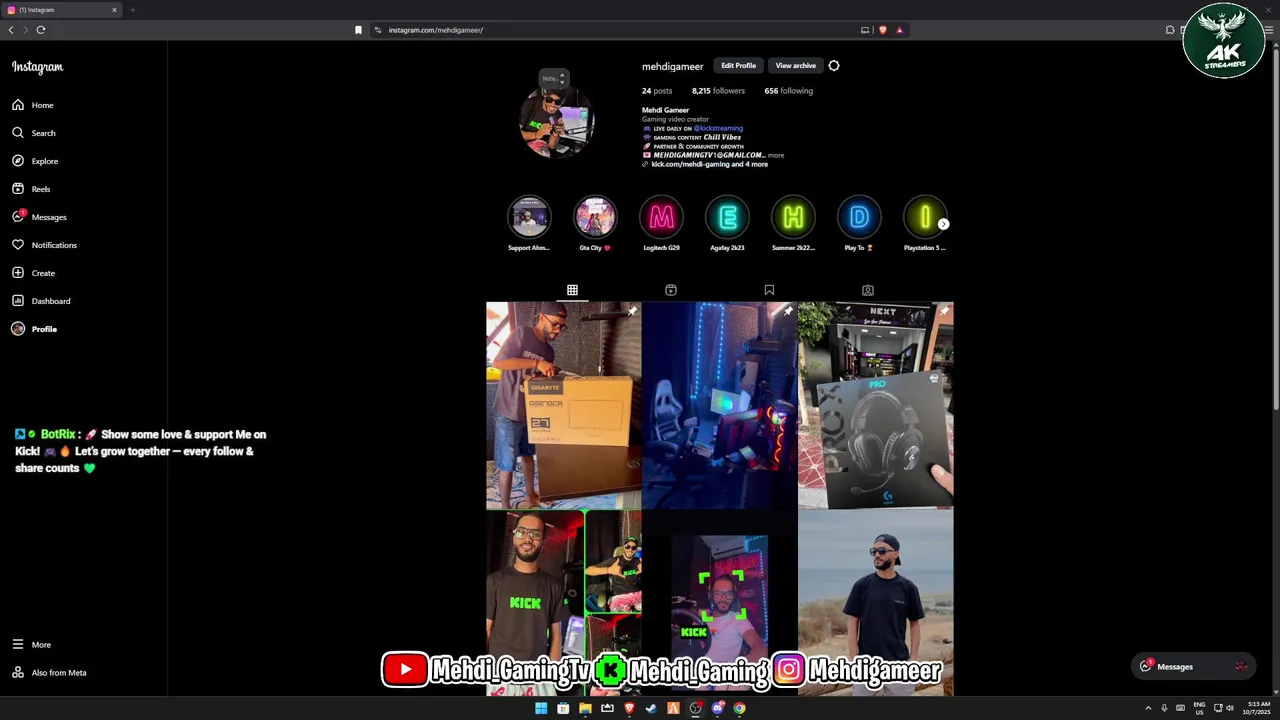Switch ENG US input language

pyautogui.click(x=1199, y=708)
